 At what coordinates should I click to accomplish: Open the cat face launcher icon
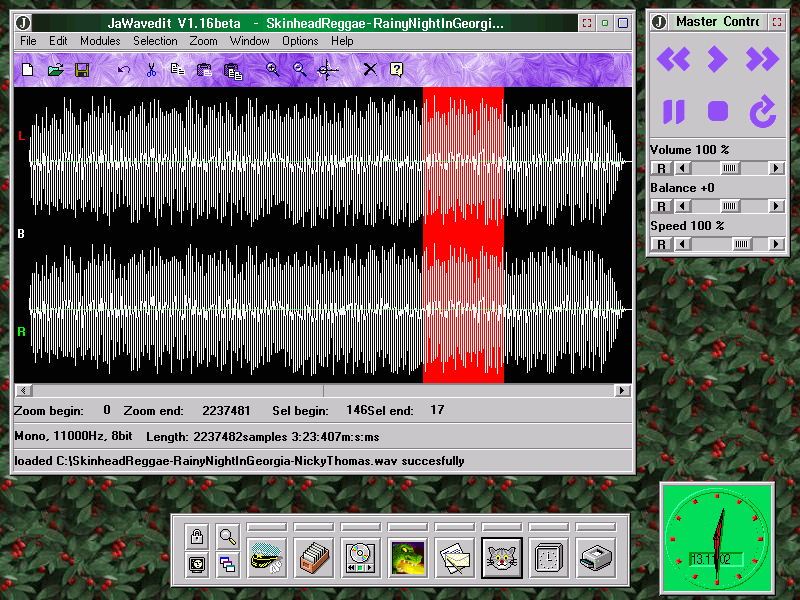(x=499, y=556)
